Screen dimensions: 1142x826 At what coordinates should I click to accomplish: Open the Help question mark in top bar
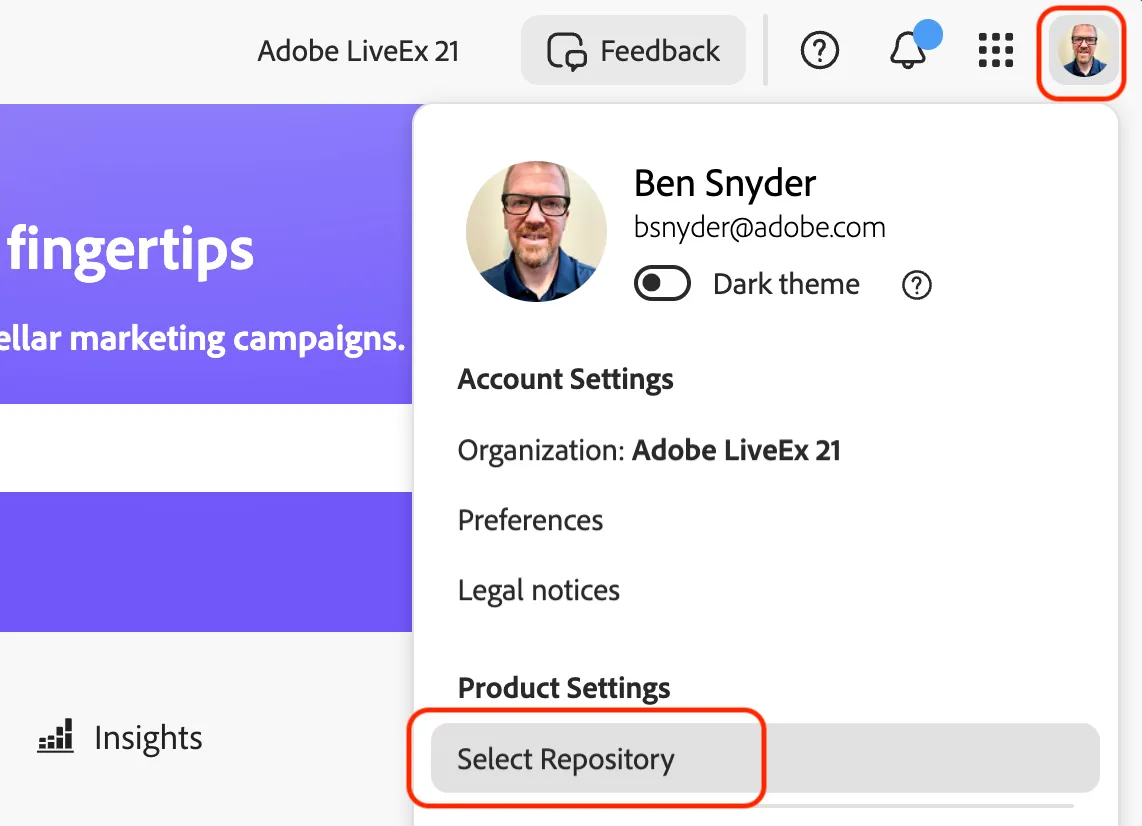point(819,51)
